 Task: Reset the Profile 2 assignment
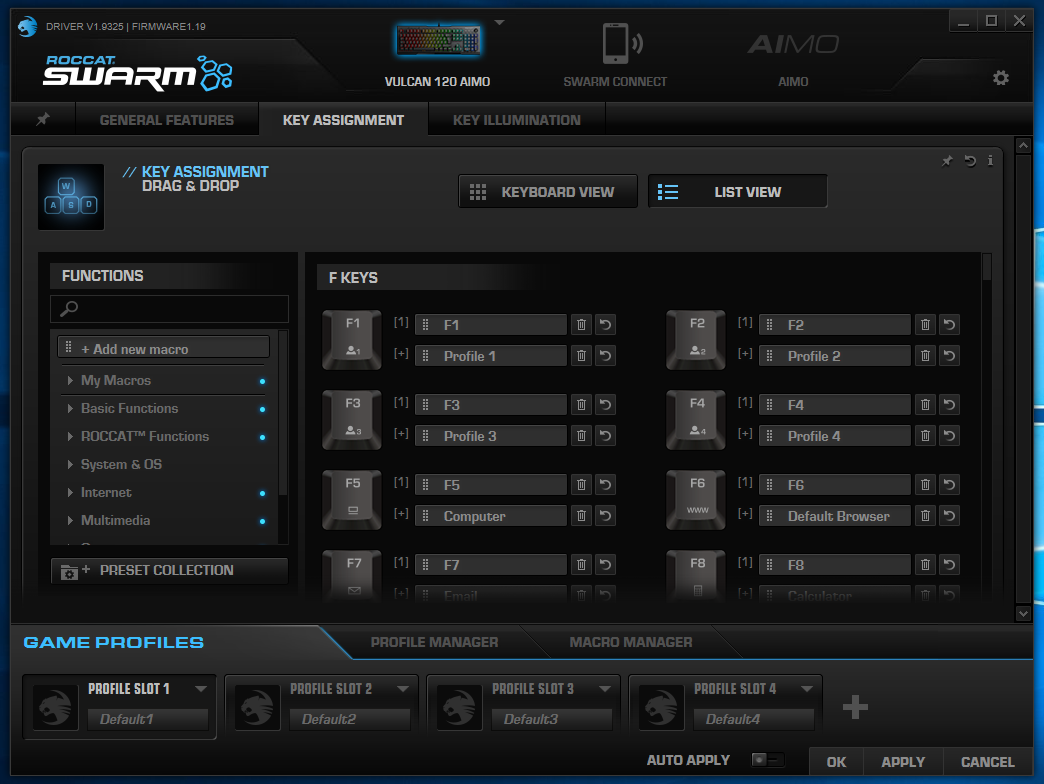tap(949, 356)
